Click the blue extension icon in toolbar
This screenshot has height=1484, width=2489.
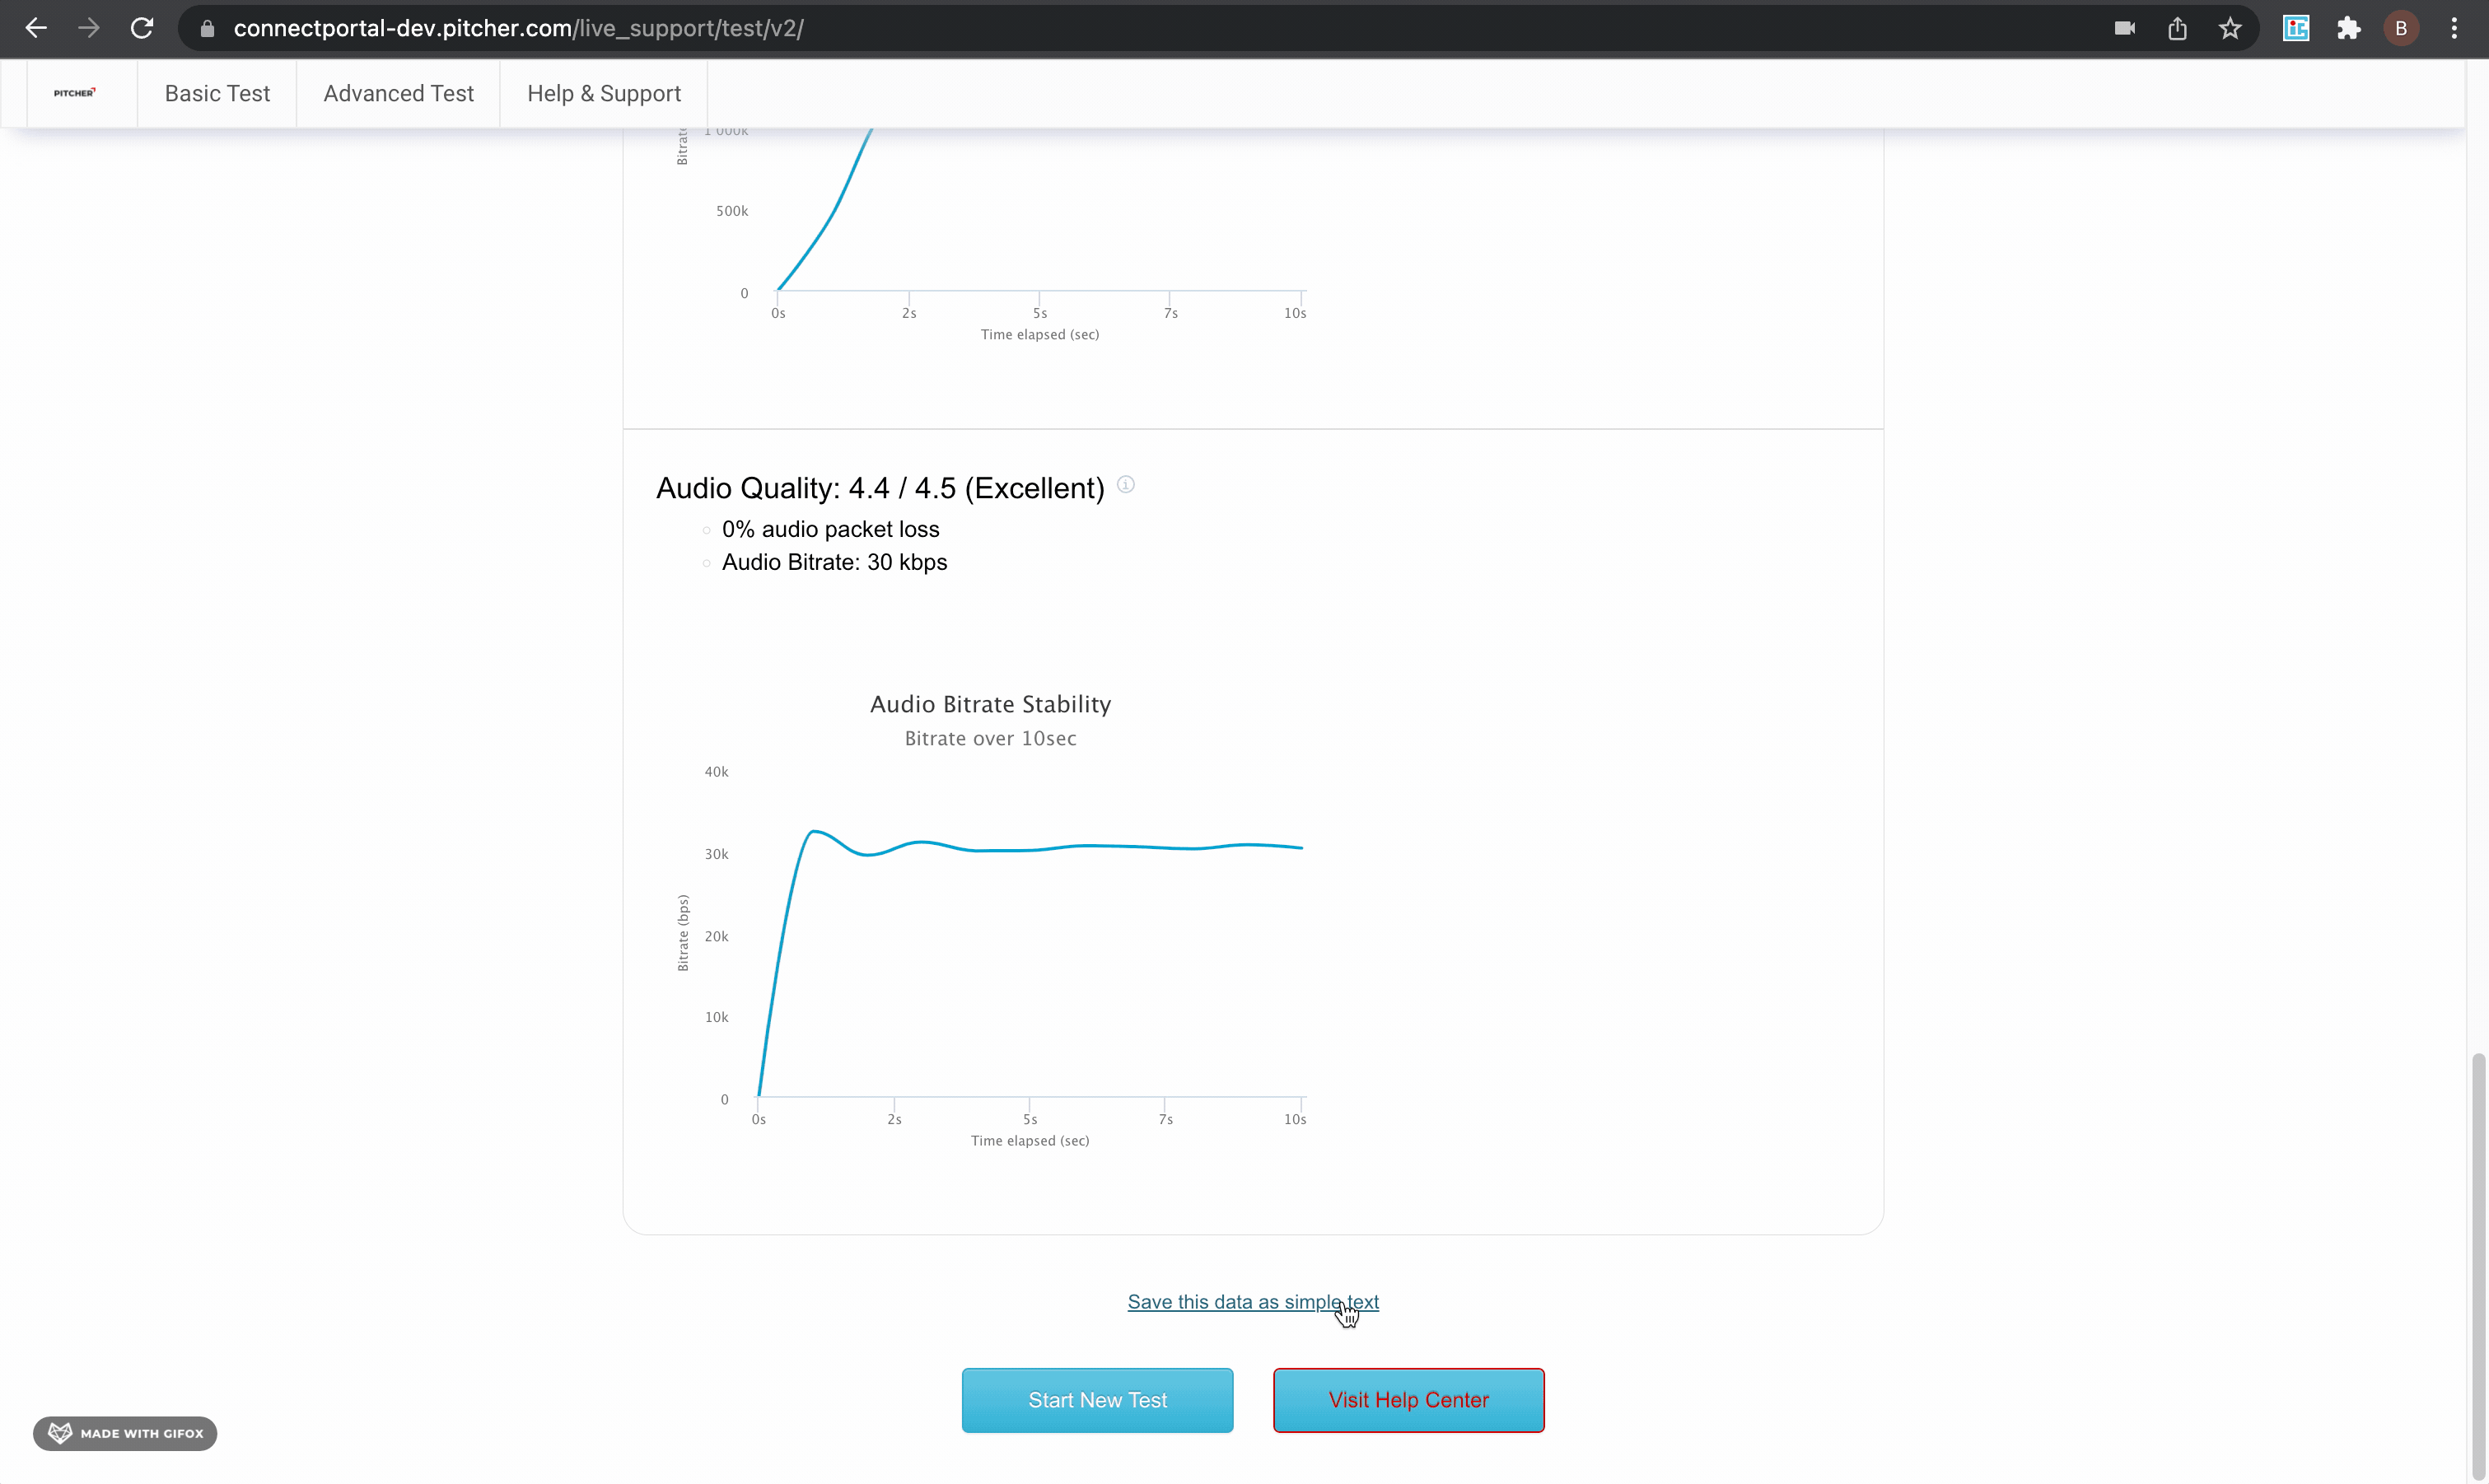[x=2296, y=28]
